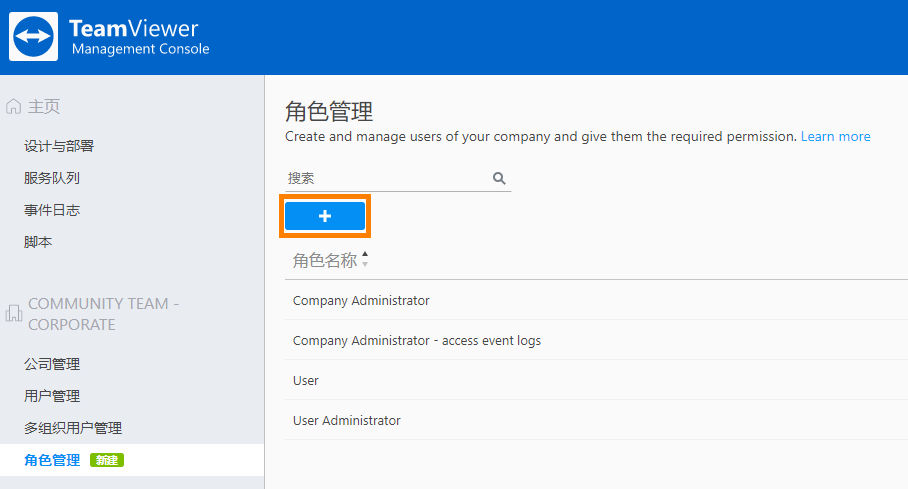This screenshot has height=489, width=908.
Task: Click the TeamViewer Management Console title
Action: coord(140,37)
